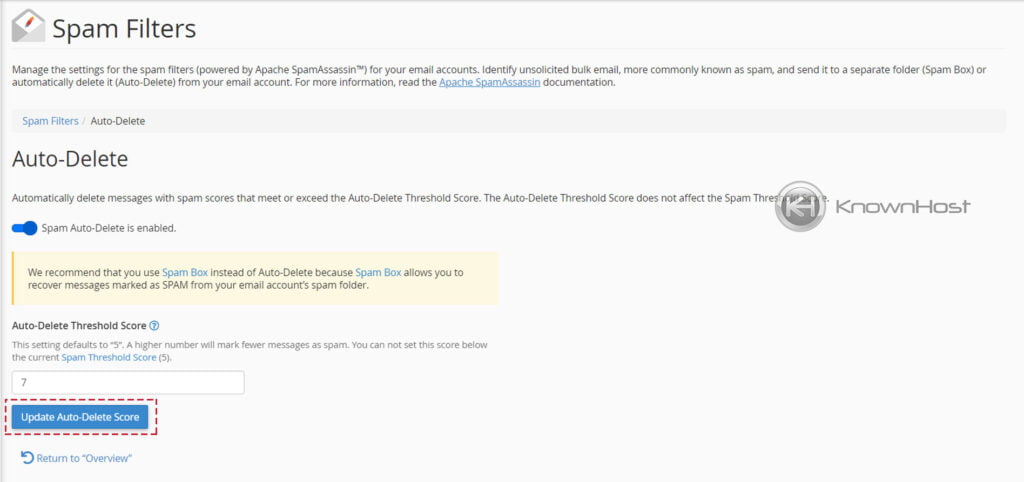Focus the threshold score field showing 7

pos(128,383)
